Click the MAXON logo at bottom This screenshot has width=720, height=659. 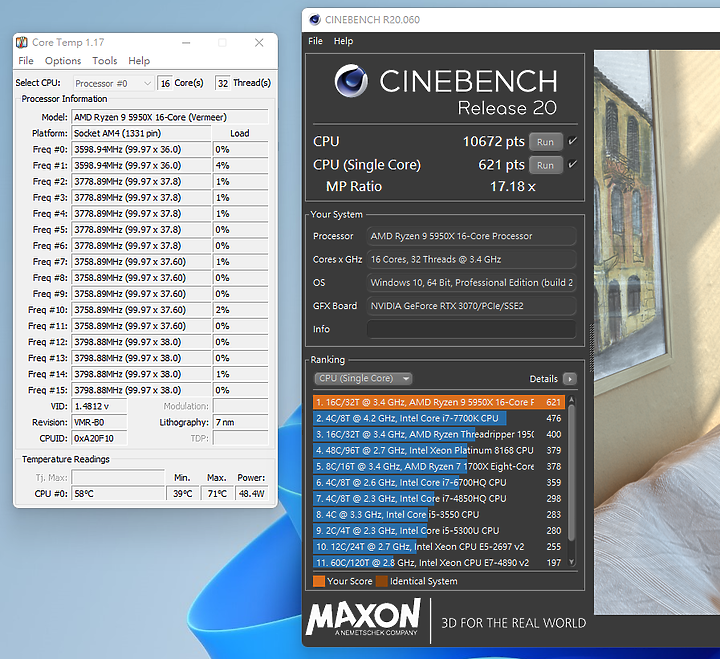tap(363, 616)
